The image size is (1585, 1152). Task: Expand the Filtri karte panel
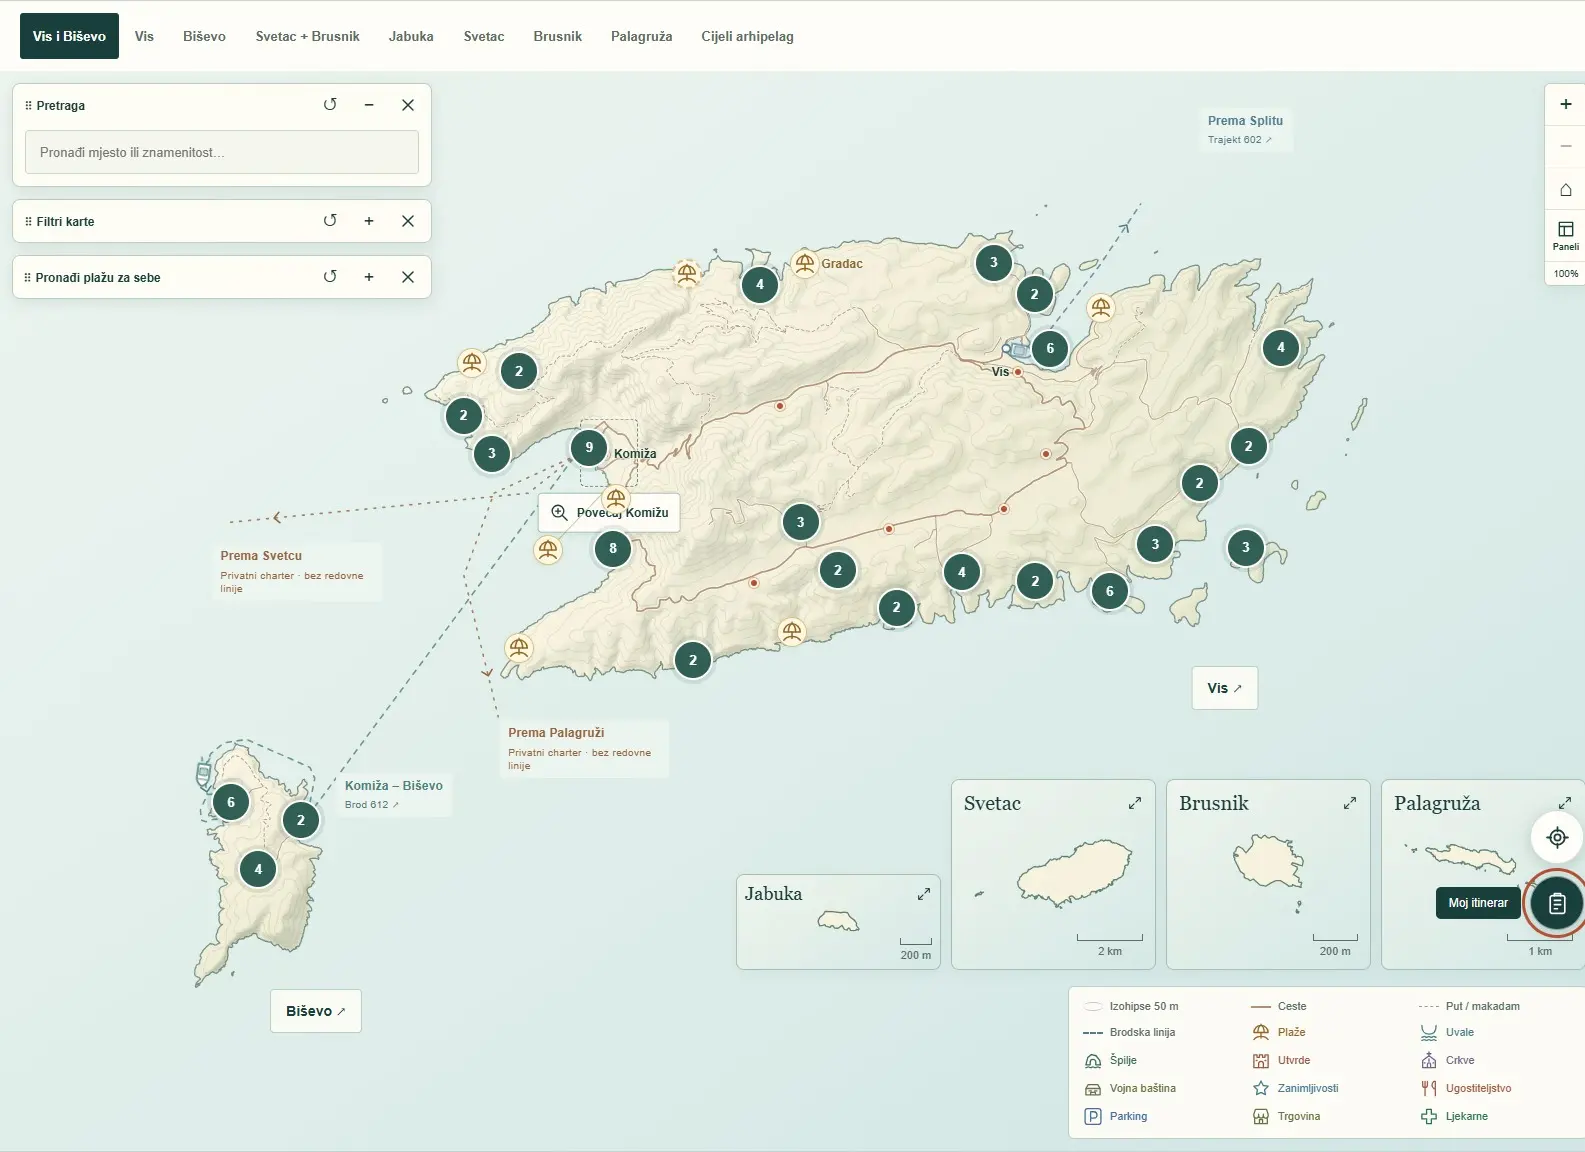369,221
